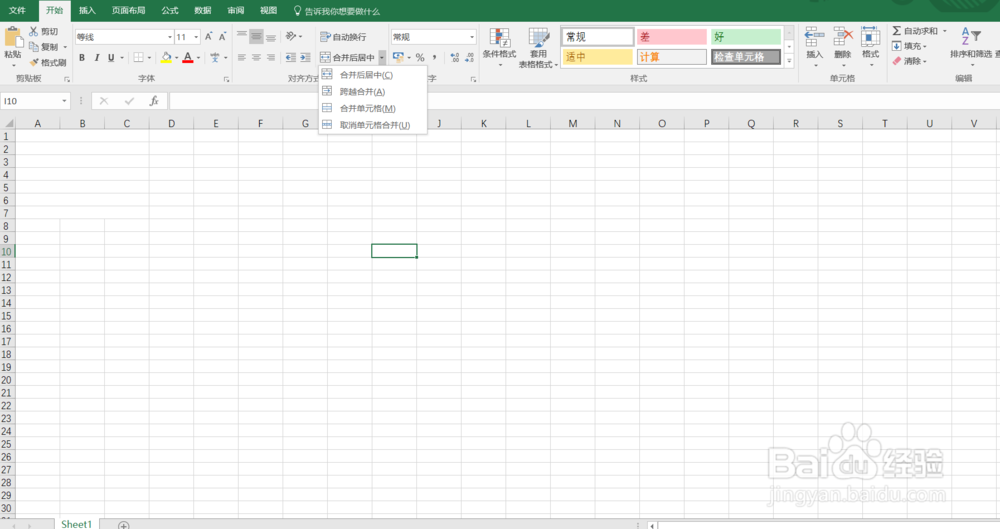Open the Fill (填充) menu
The width and height of the screenshot is (1000, 529).
click(x=909, y=46)
